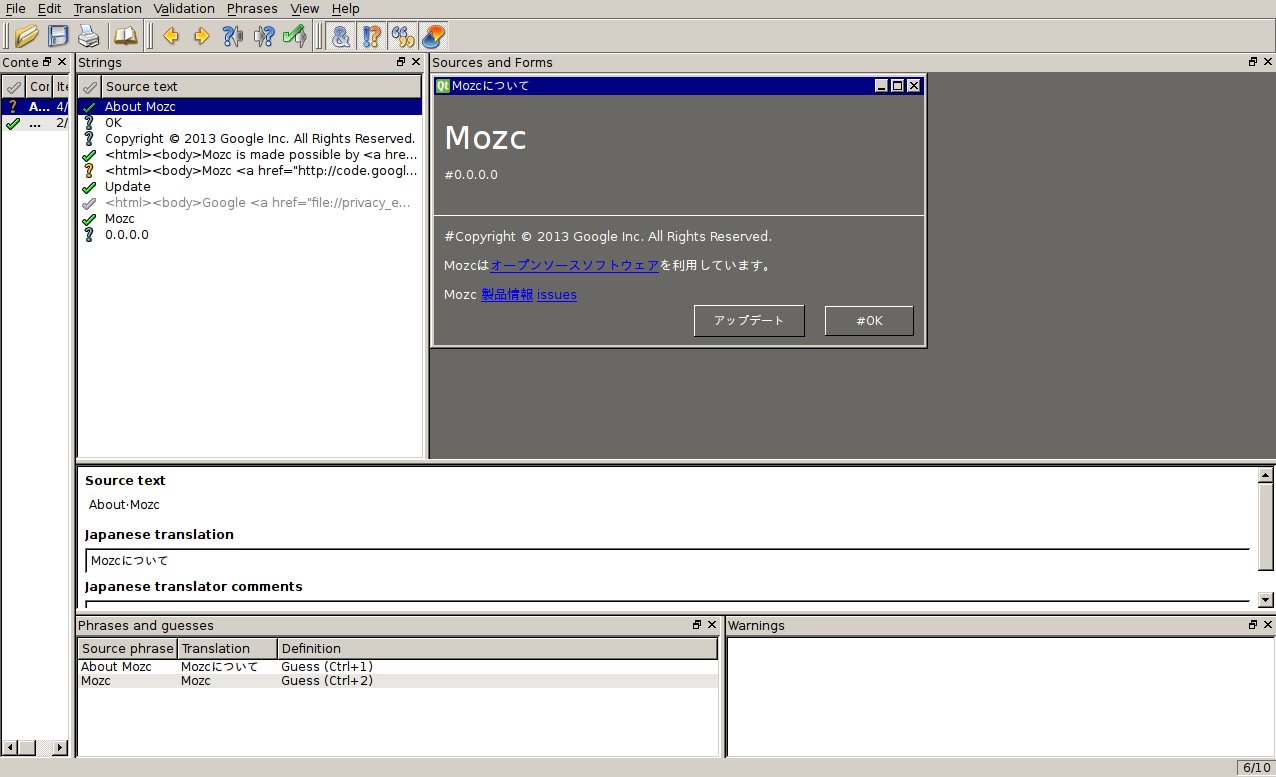Click the green check Done and Next icon
The width and height of the screenshot is (1276, 777).
pyautogui.click(x=294, y=37)
